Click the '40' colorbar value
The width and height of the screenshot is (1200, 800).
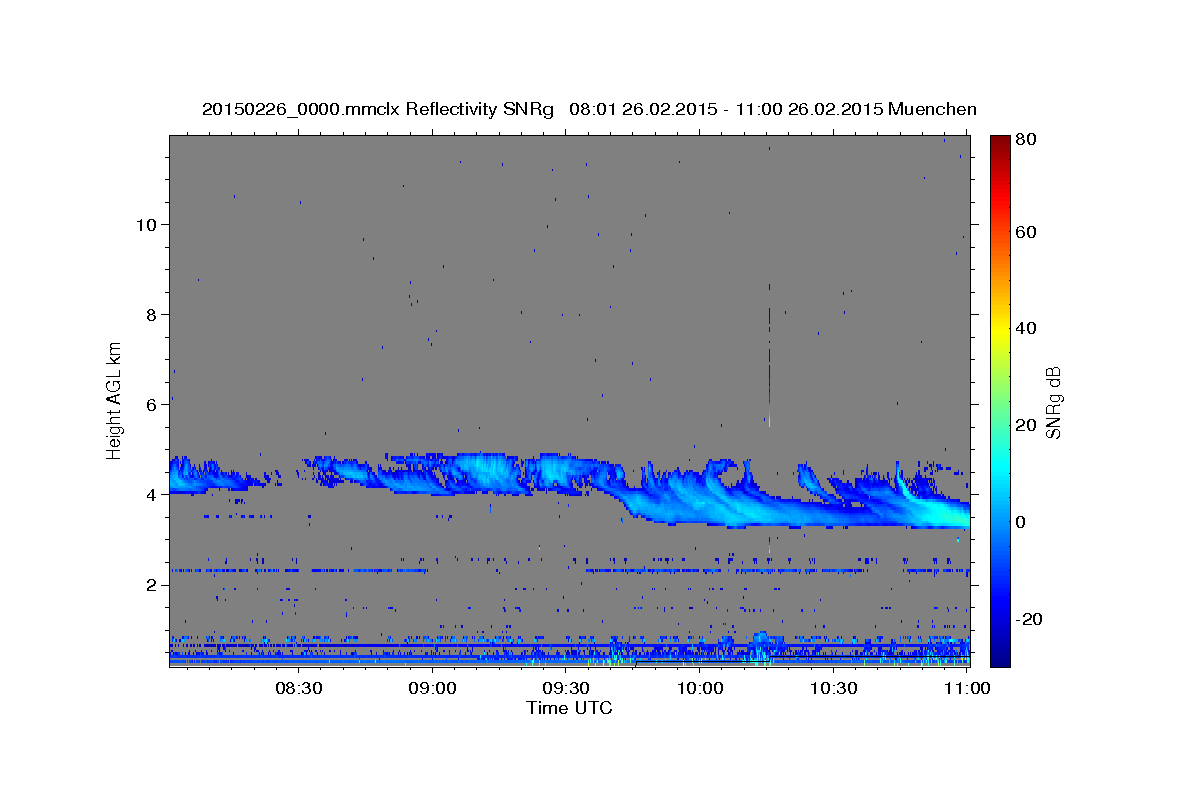[1028, 328]
